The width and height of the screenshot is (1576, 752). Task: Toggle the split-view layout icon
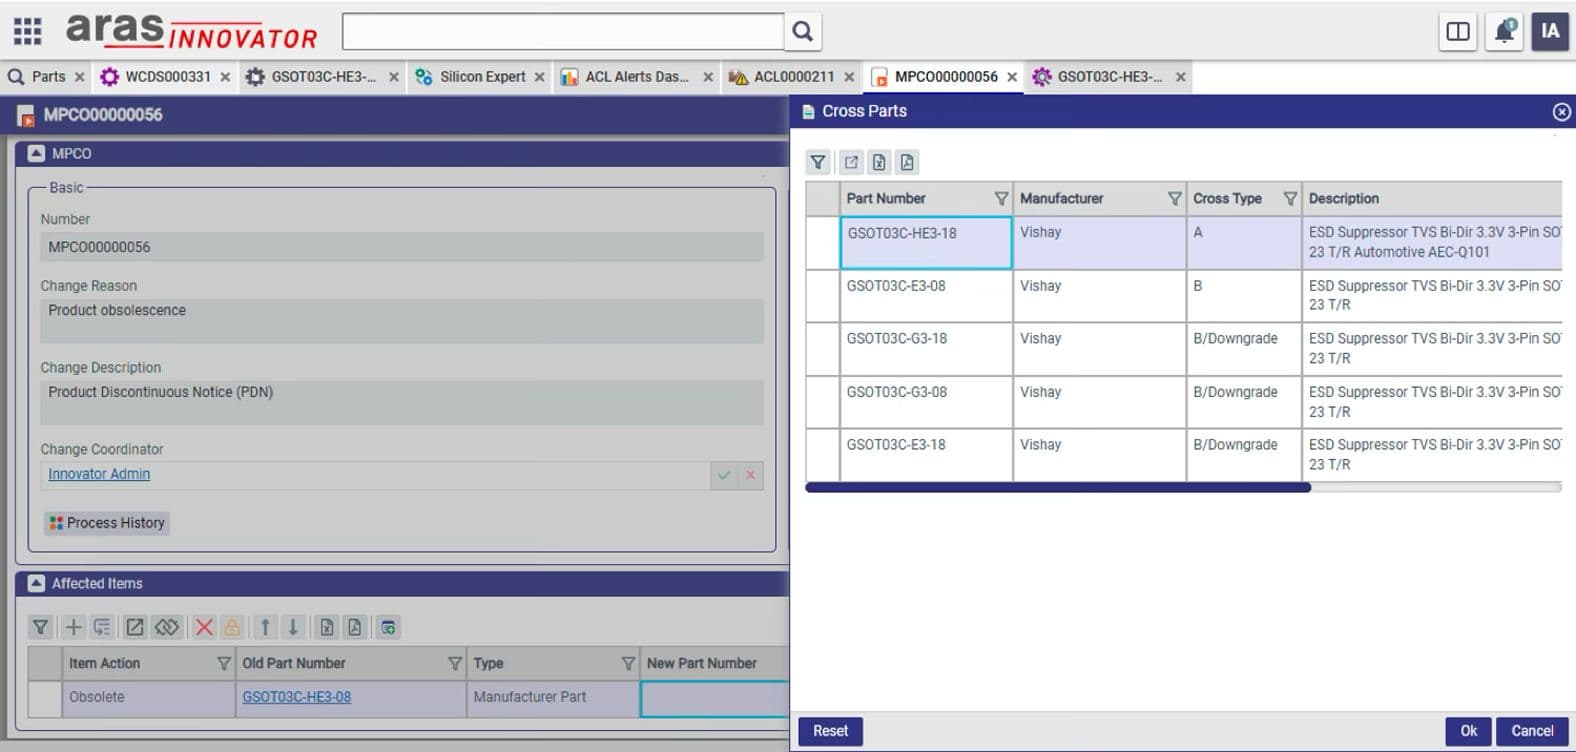1458,31
